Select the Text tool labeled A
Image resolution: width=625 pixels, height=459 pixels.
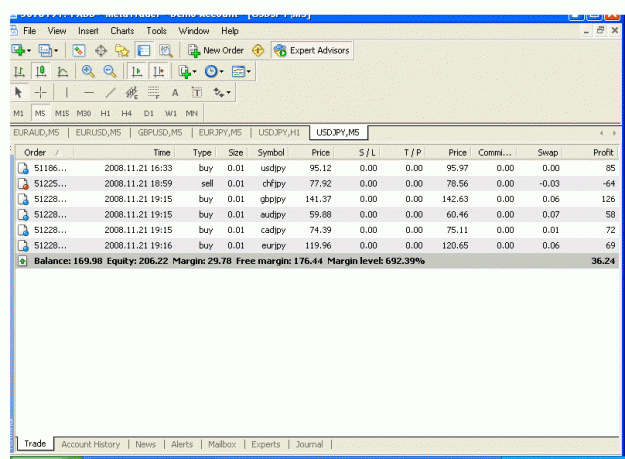coord(175,93)
